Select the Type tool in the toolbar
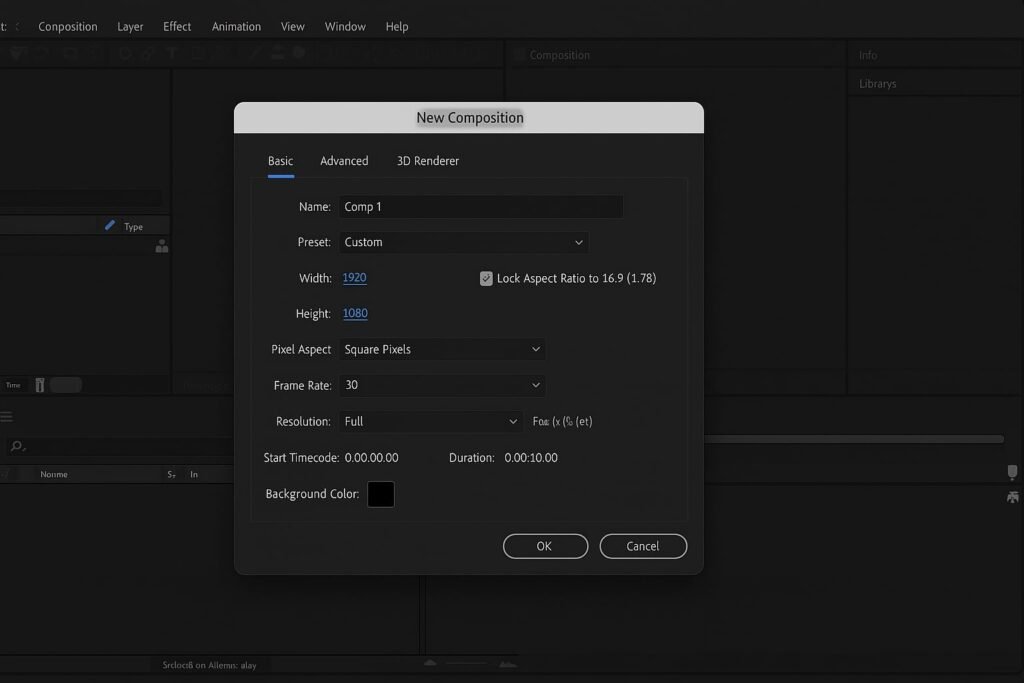 click(172, 54)
